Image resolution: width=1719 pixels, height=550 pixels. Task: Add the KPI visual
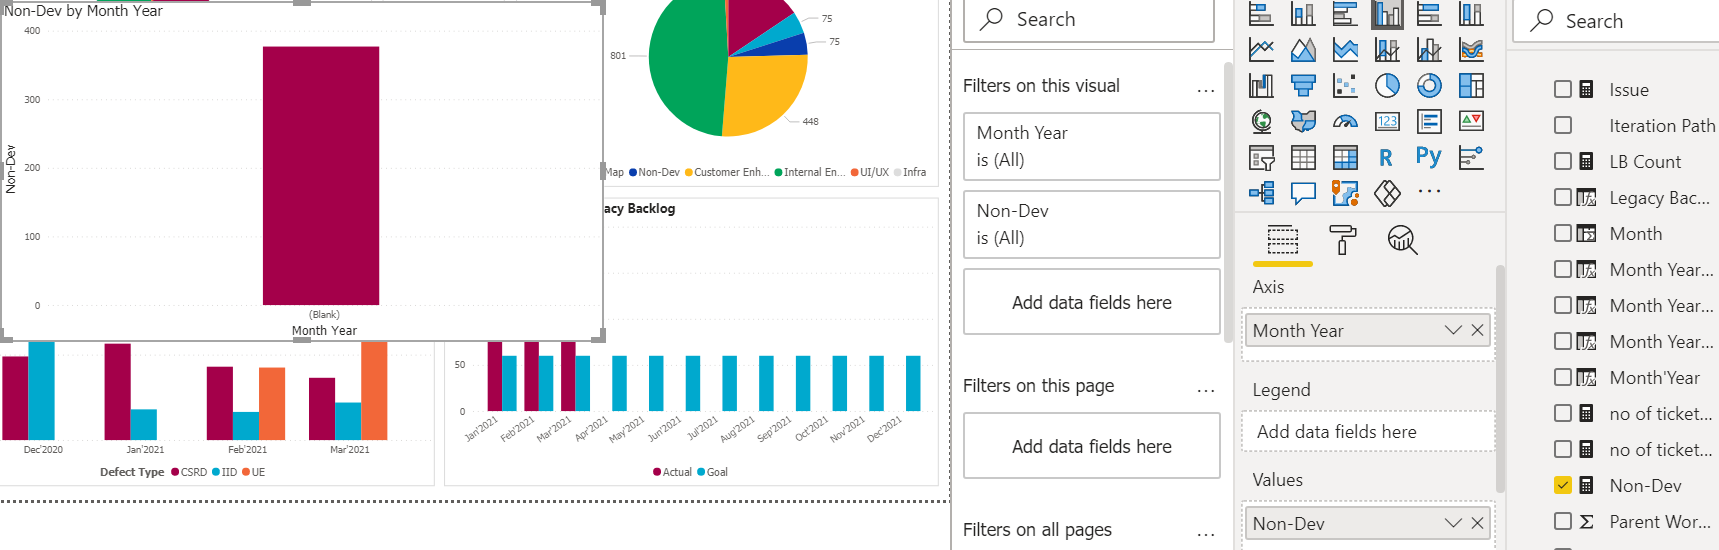1471,122
